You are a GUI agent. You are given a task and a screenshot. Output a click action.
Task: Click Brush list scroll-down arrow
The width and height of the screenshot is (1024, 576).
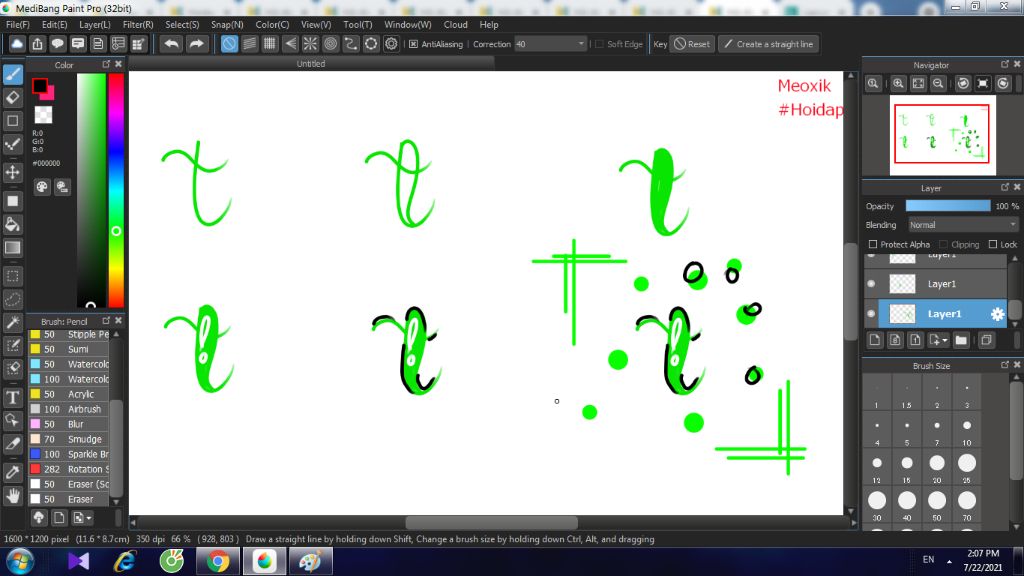(116, 502)
